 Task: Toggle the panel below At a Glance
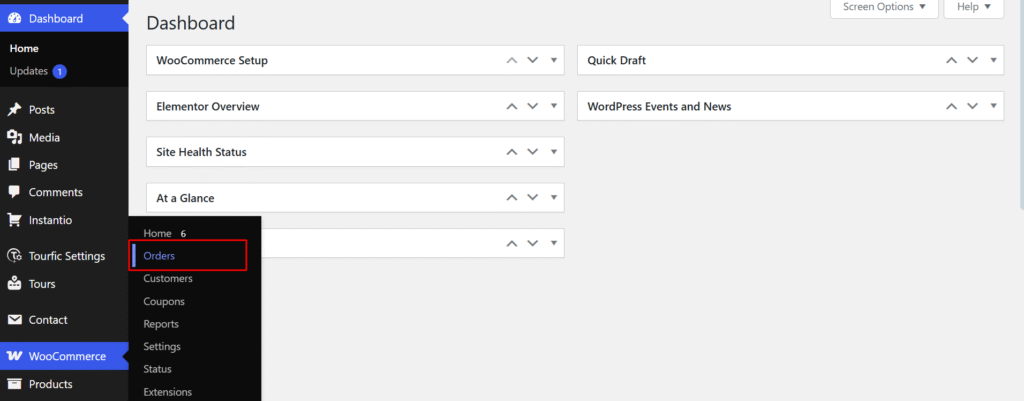(554, 243)
